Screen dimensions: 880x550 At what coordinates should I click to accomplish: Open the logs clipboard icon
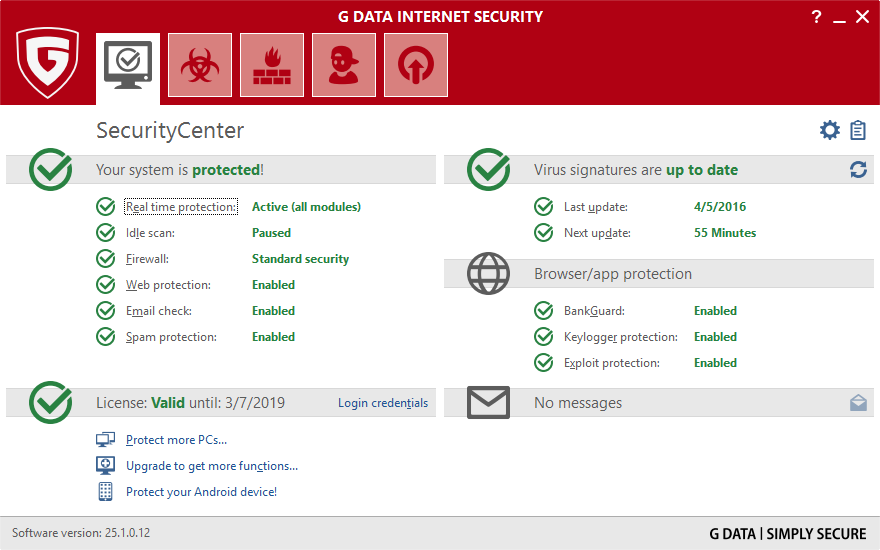(x=858, y=130)
